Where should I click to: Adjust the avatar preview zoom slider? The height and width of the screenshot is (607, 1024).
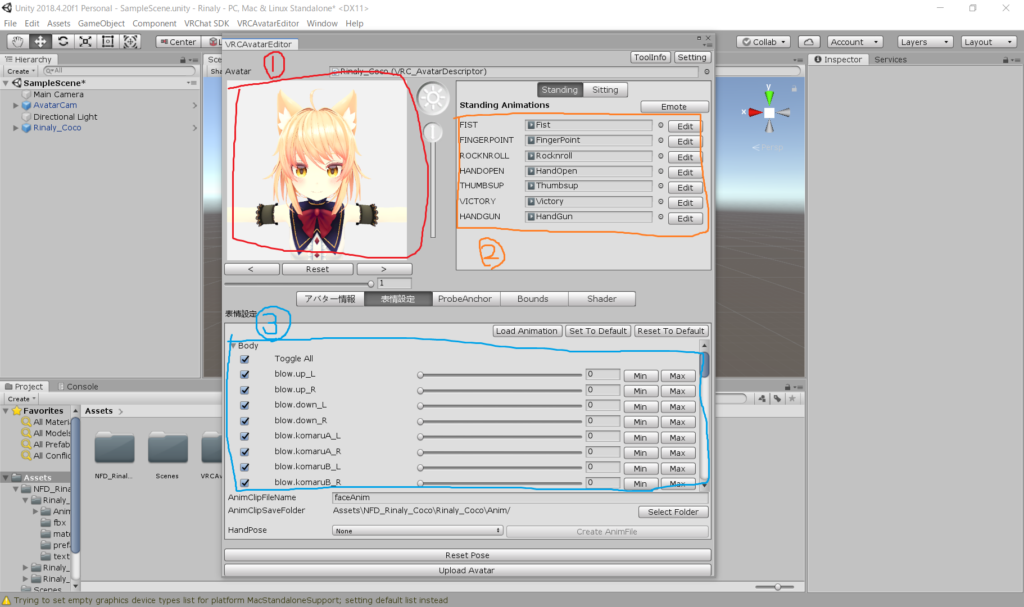coord(299,284)
